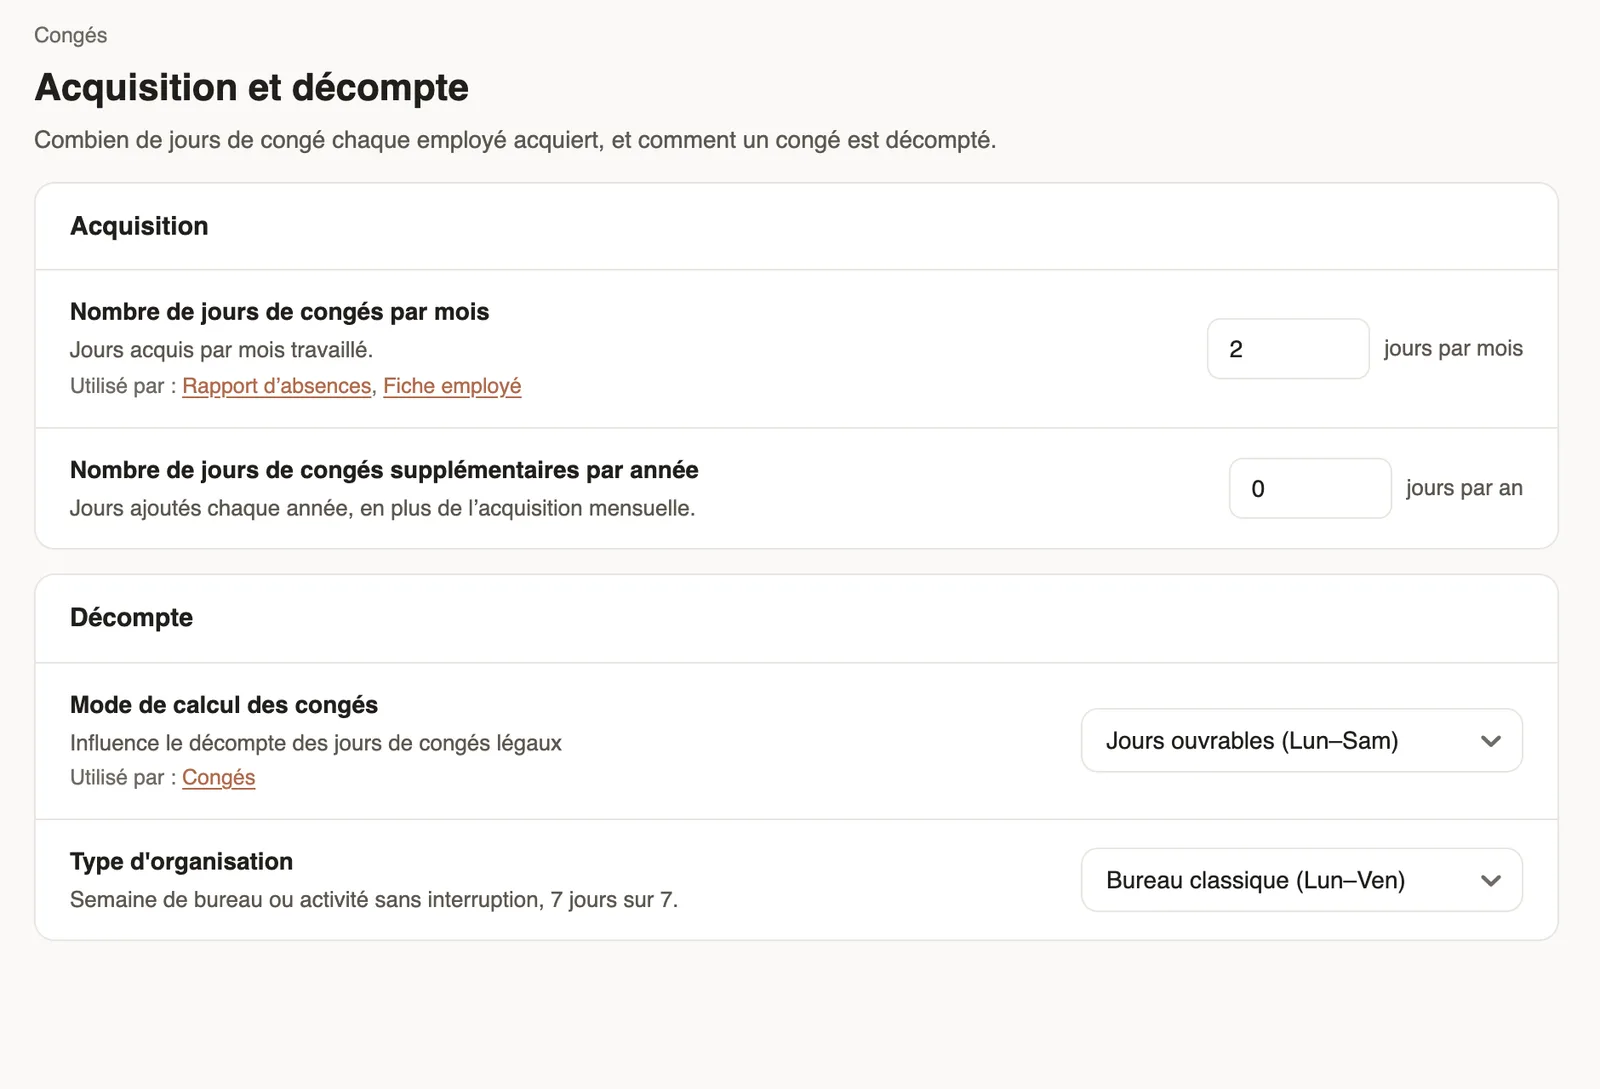Follow the Congés link under Mode de calcul
Screen dimensions: 1600x1089
pos(219,777)
